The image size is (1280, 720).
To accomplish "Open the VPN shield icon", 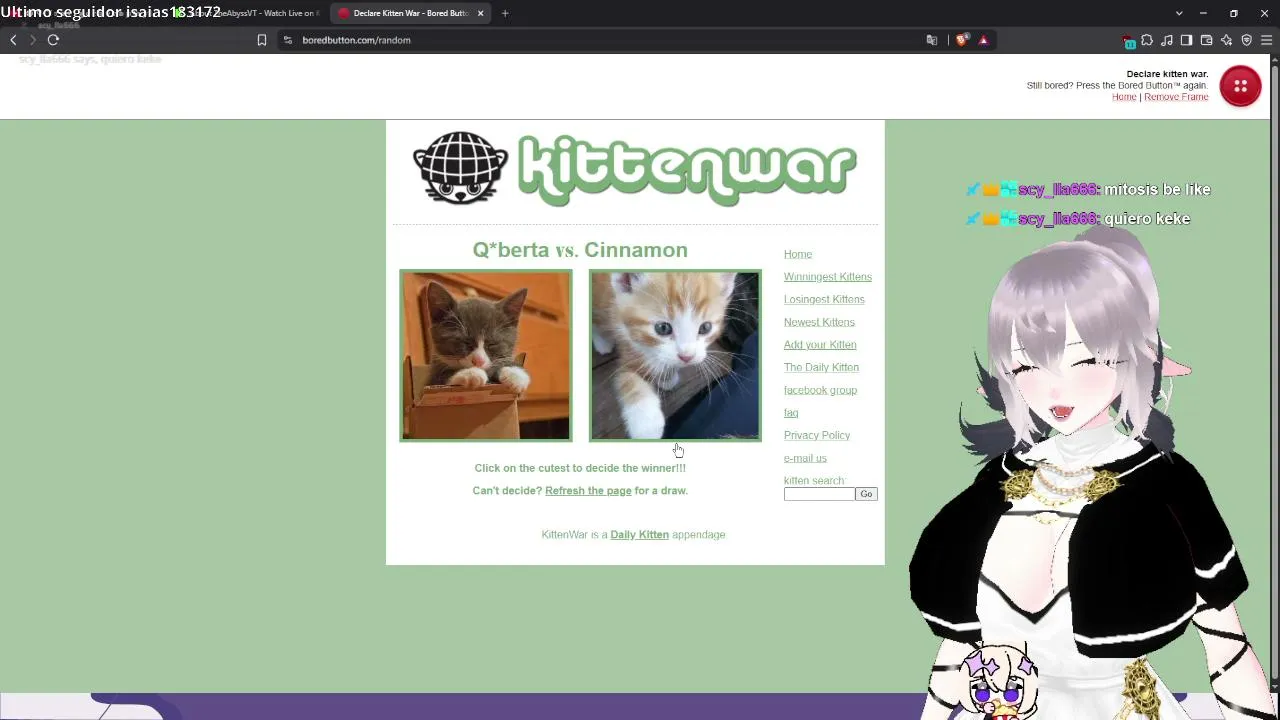I will click(1247, 40).
